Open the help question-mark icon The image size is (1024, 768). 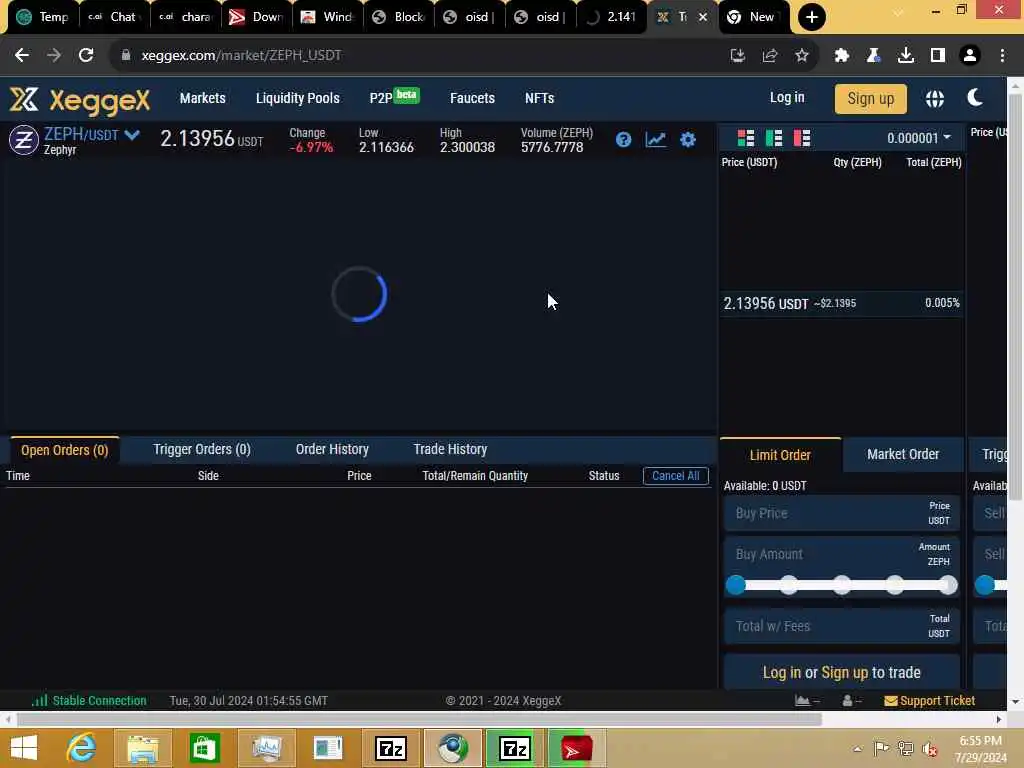pyautogui.click(x=623, y=139)
